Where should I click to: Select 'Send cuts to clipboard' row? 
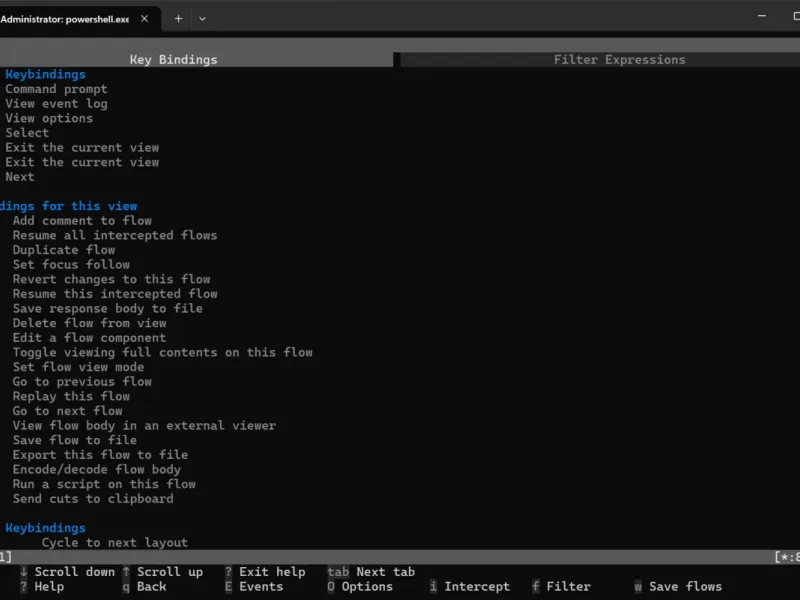tap(93, 499)
